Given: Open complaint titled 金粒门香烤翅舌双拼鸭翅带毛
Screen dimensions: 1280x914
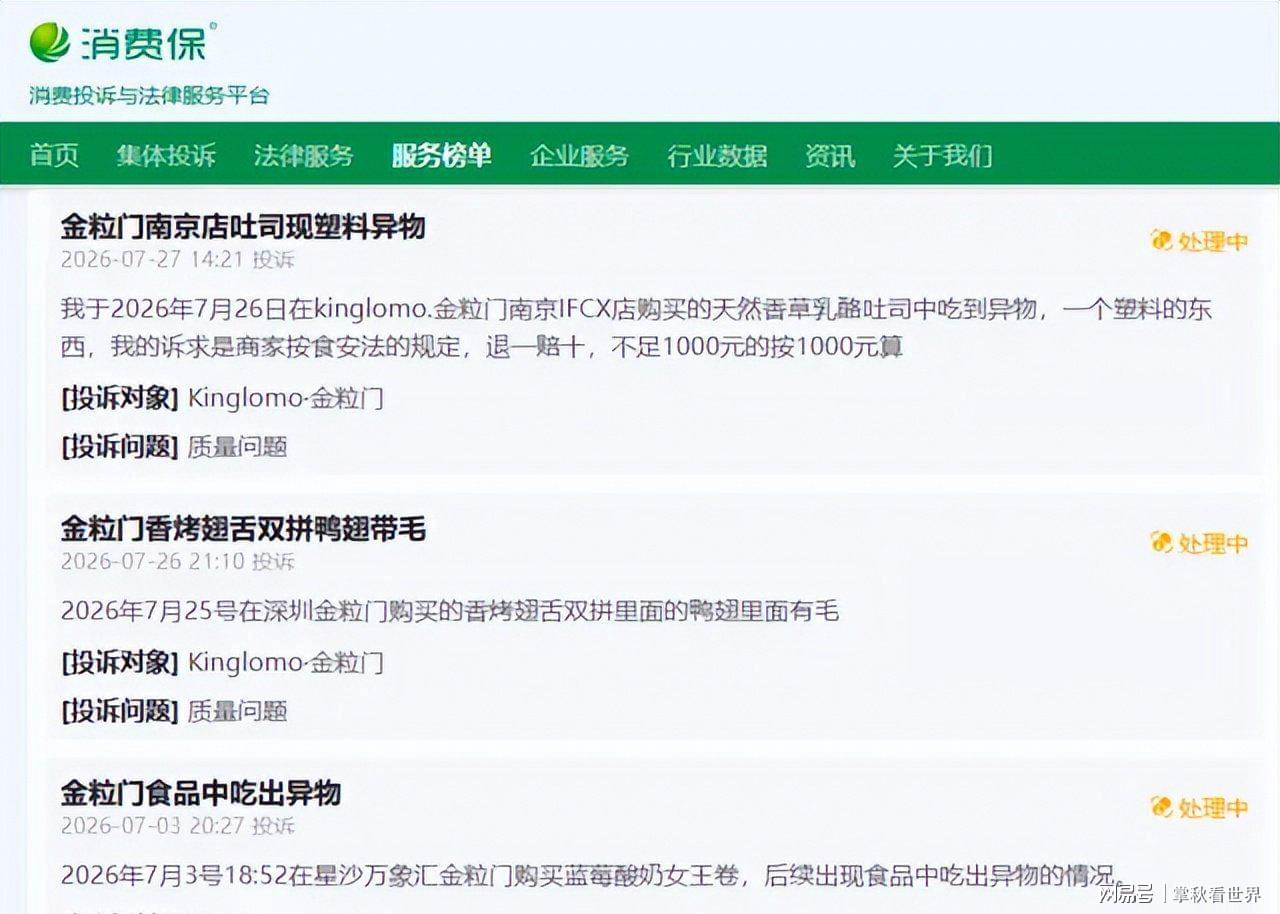Looking at the screenshot, I should [243, 528].
